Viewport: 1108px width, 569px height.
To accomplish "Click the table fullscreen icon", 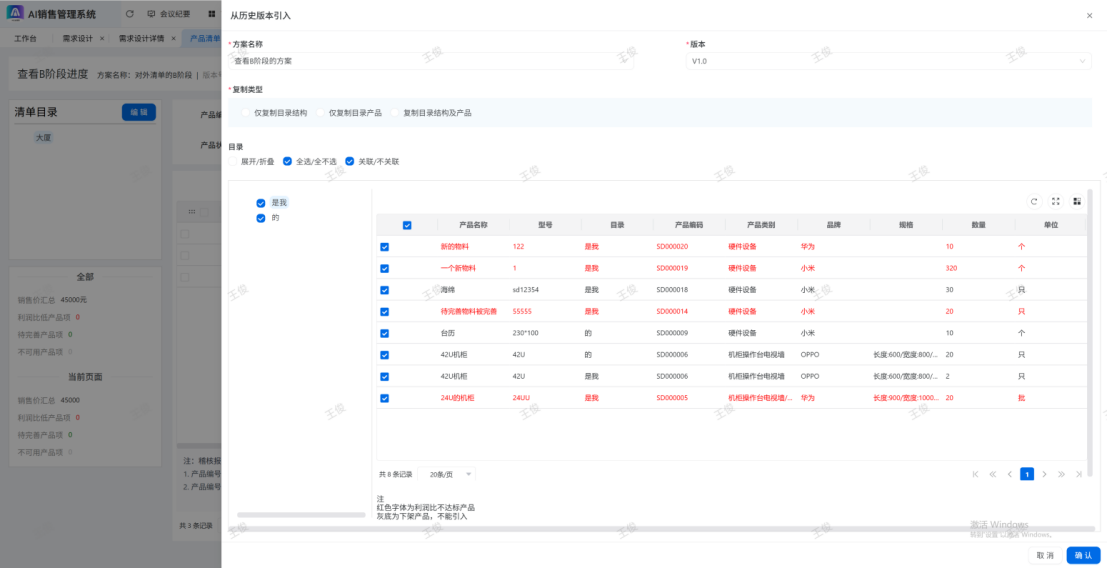I will click(x=1055, y=201).
